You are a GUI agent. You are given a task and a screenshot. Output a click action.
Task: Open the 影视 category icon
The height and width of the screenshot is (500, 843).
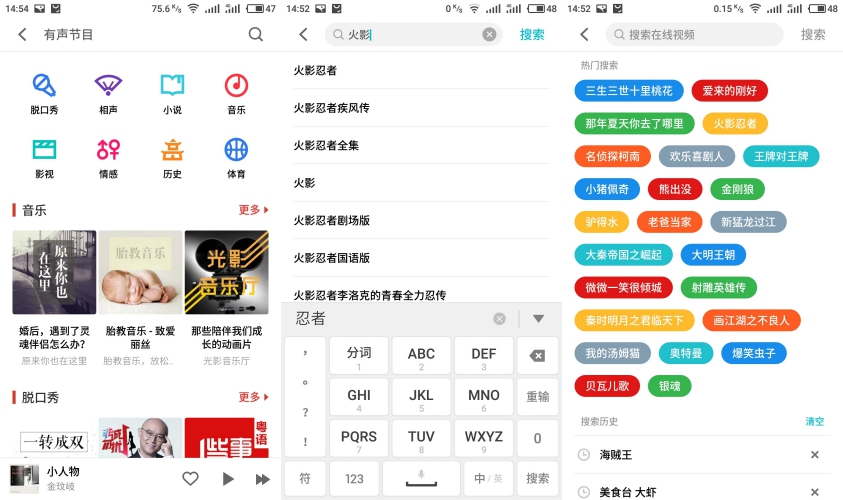coord(44,159)
